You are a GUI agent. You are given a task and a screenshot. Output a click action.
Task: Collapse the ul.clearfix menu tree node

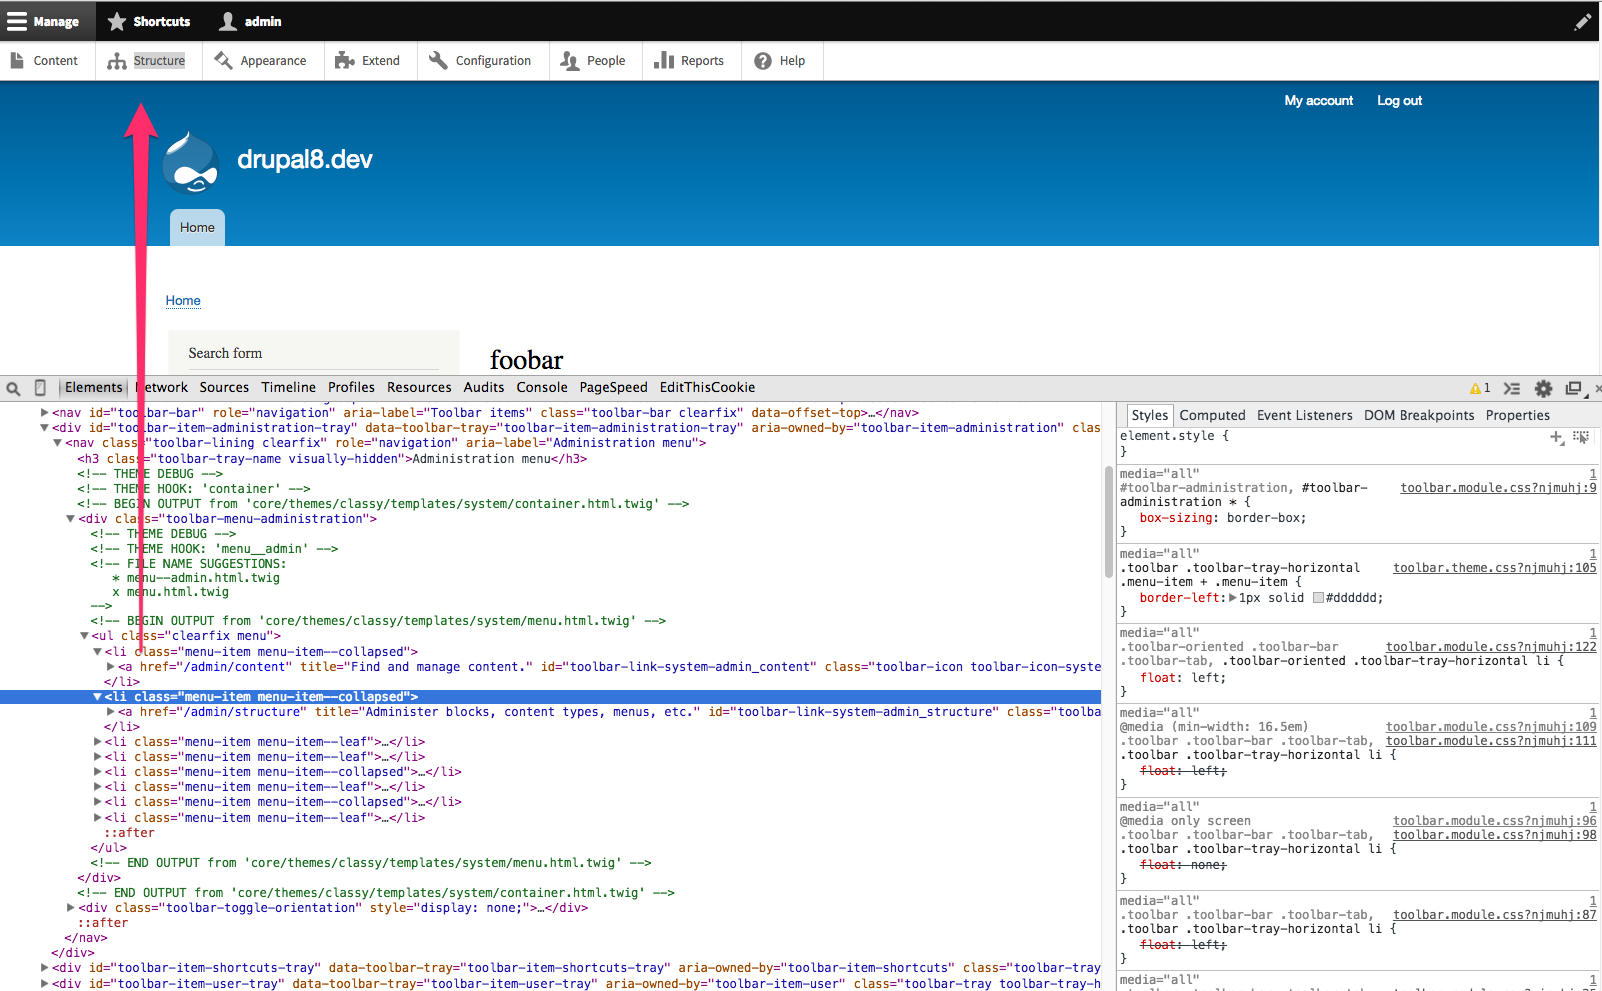tap(84, 635)
